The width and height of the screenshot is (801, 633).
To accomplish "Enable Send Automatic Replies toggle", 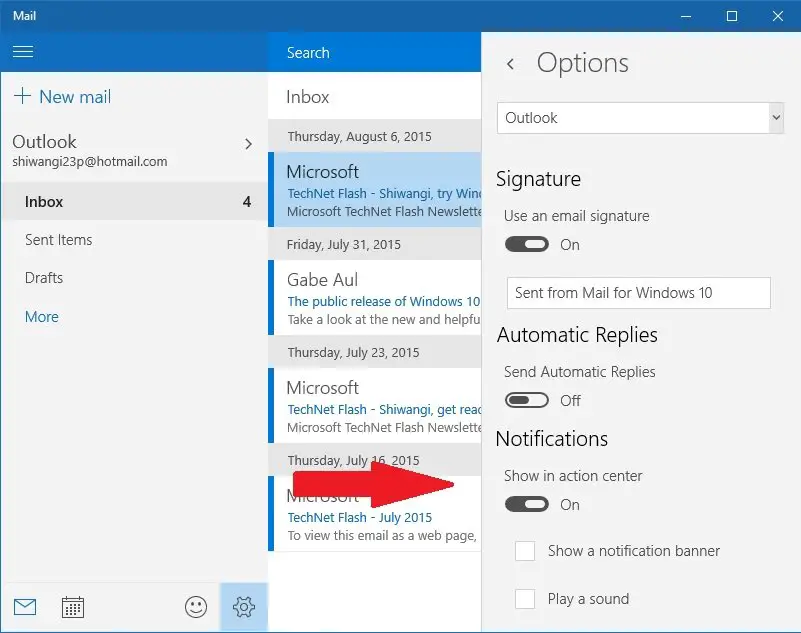I will pyautogui.click(x=527, y=400).
